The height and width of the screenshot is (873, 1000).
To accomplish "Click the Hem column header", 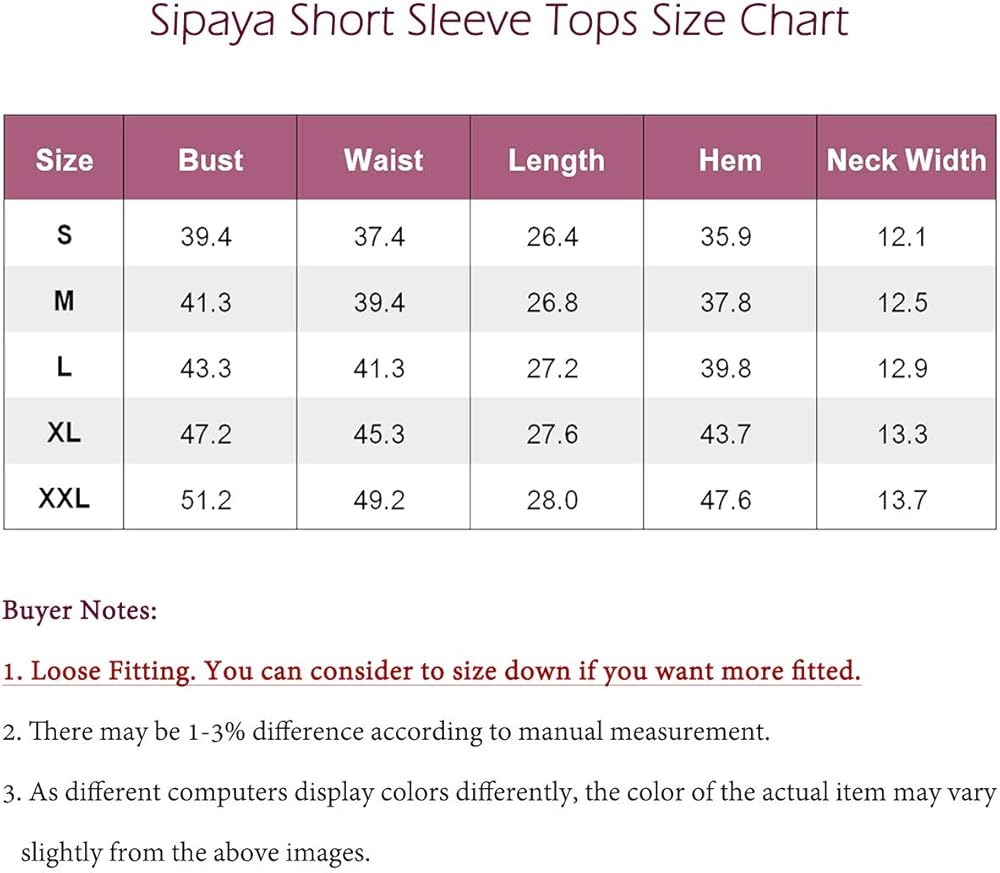I will pyautogui.click(x=729, y=160).
